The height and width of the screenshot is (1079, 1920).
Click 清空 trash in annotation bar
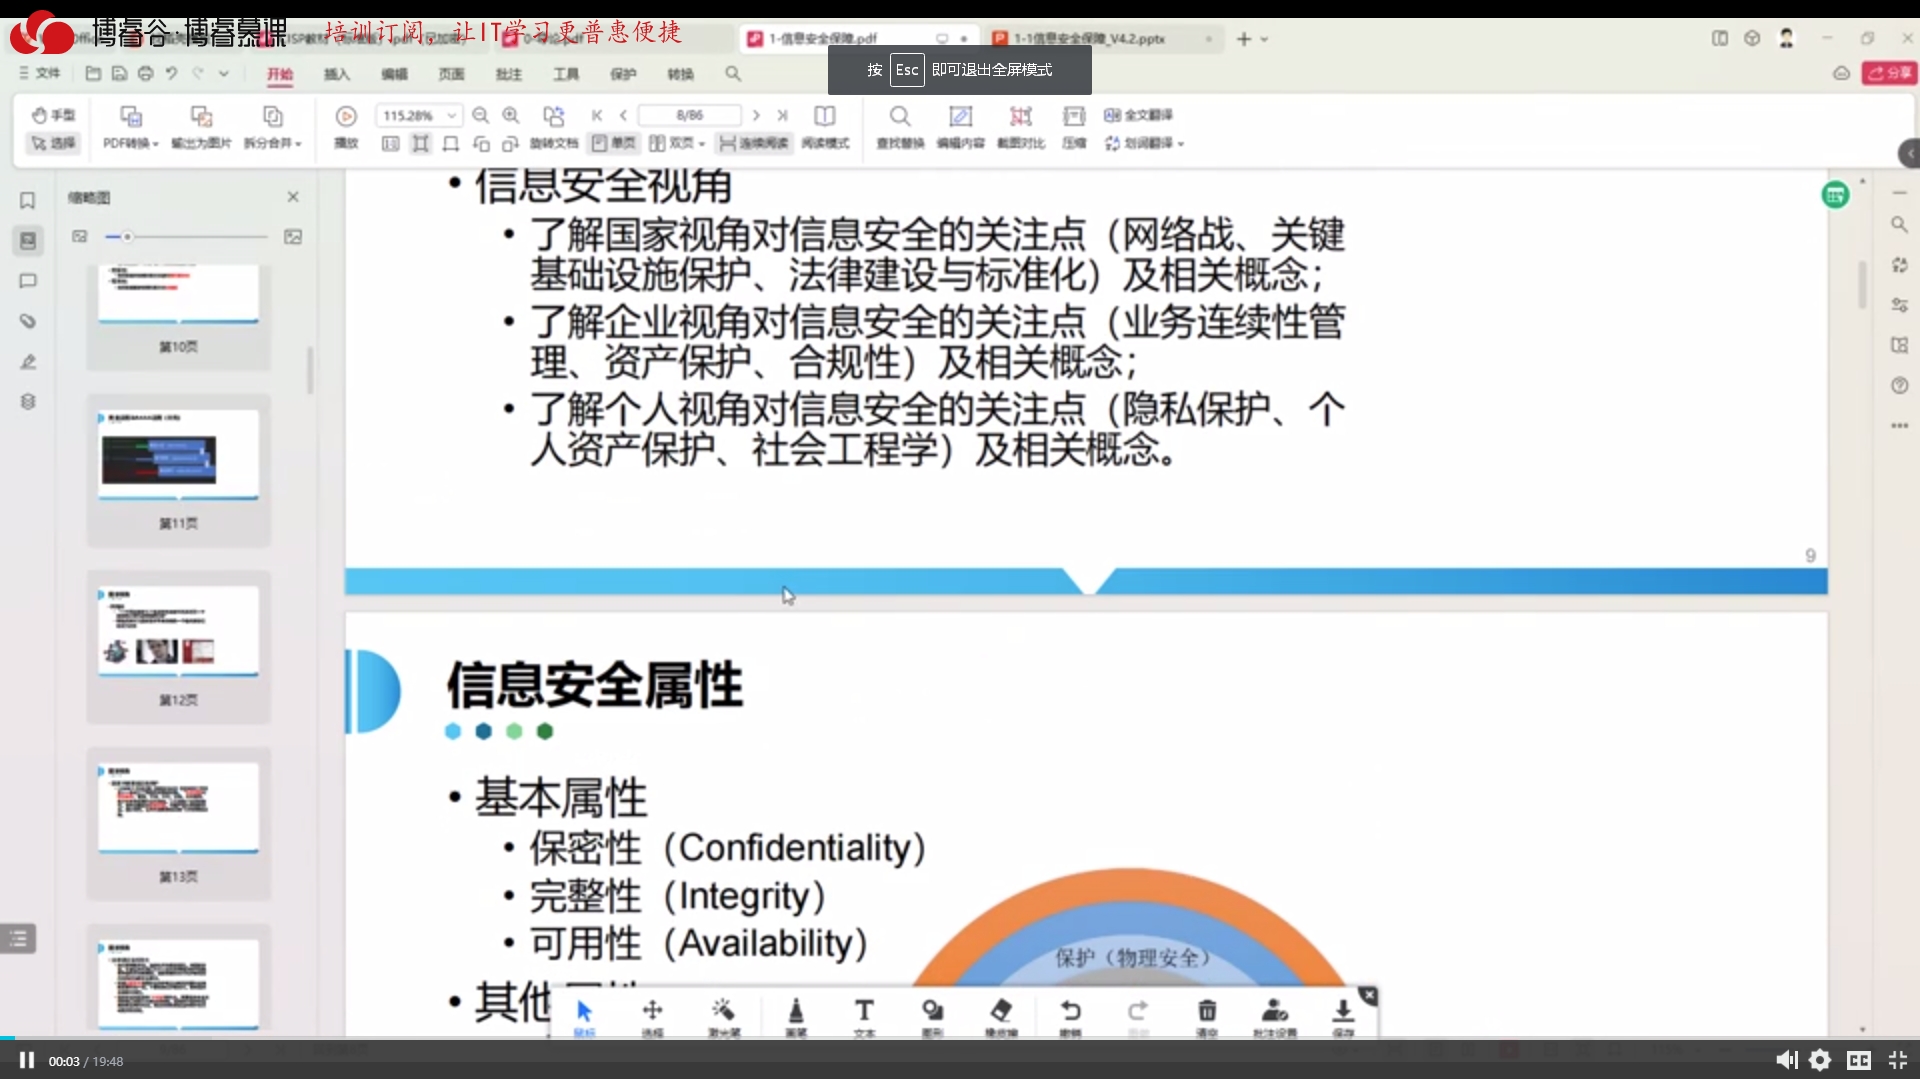(1207, 1017)
